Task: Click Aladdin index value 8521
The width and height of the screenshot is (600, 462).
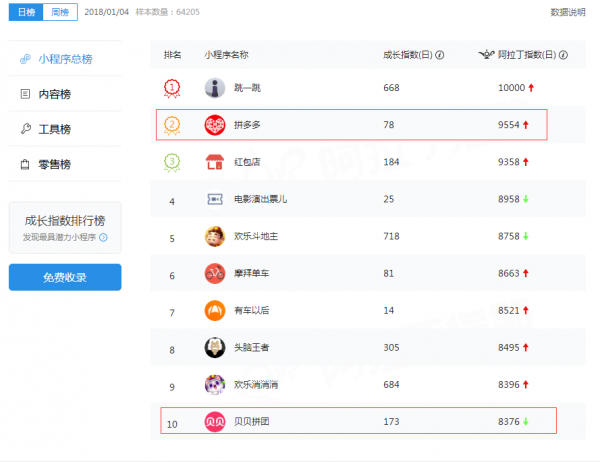Action: click(x=509, y=310)
